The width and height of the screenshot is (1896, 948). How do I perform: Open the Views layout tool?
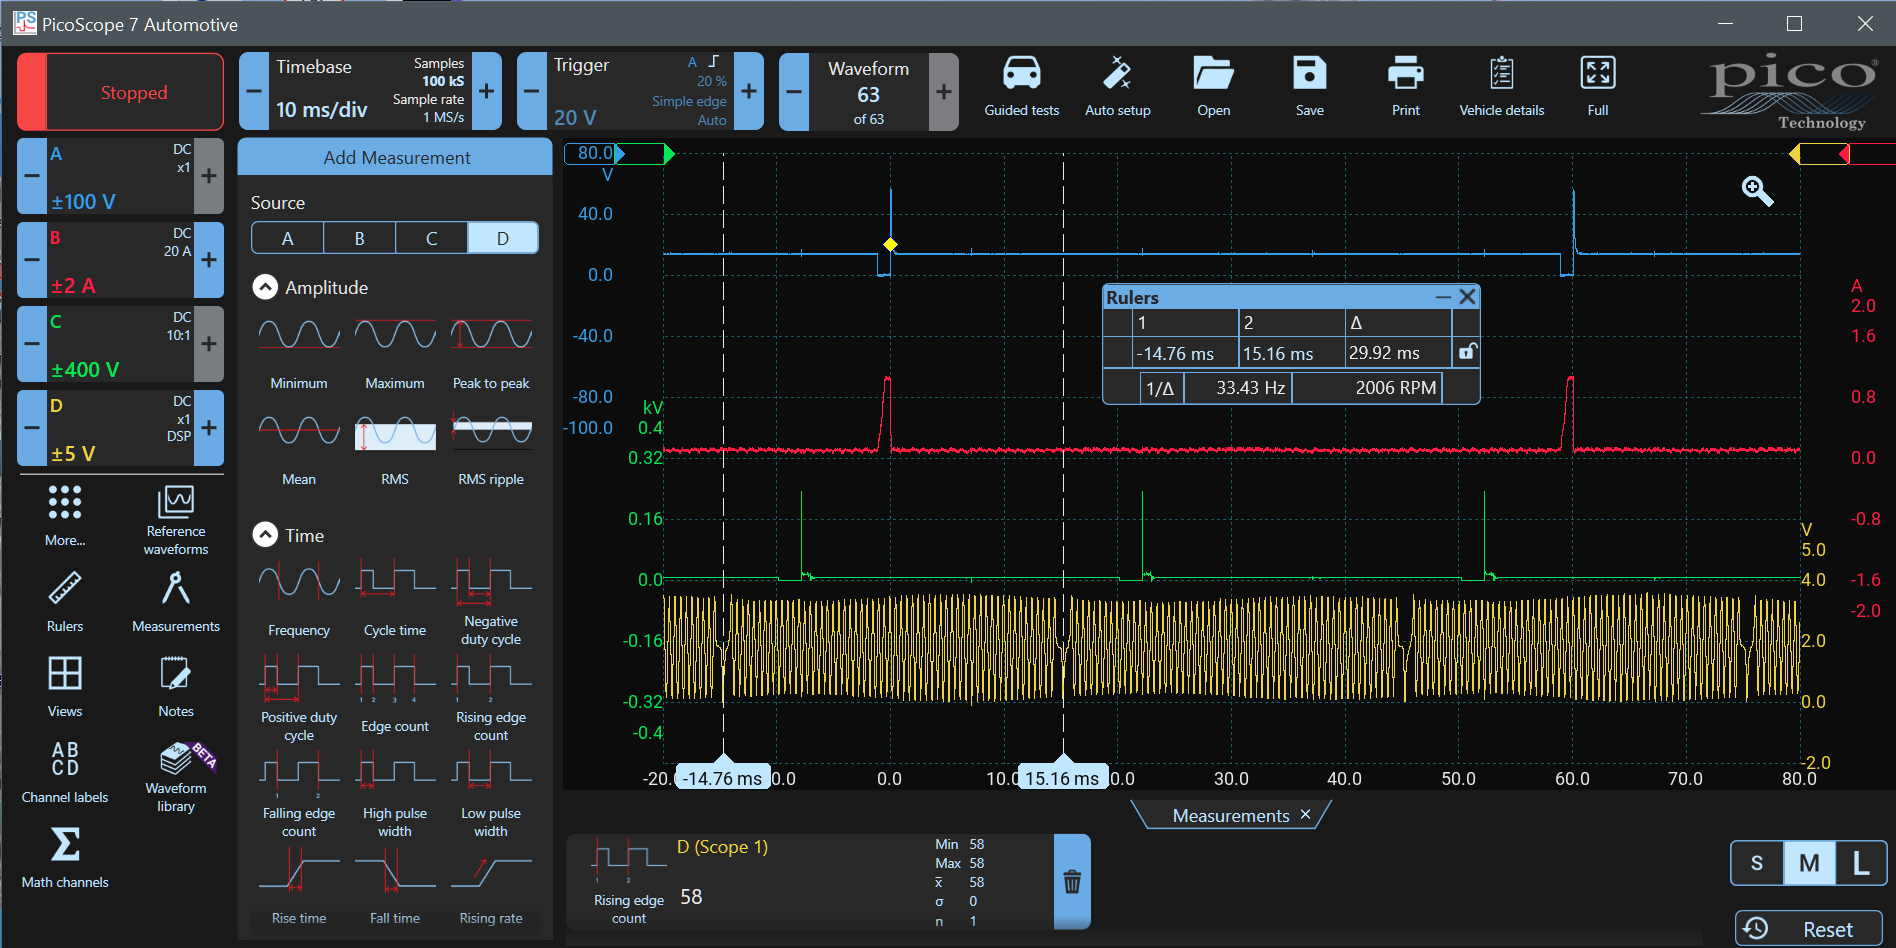pos(65,687)
